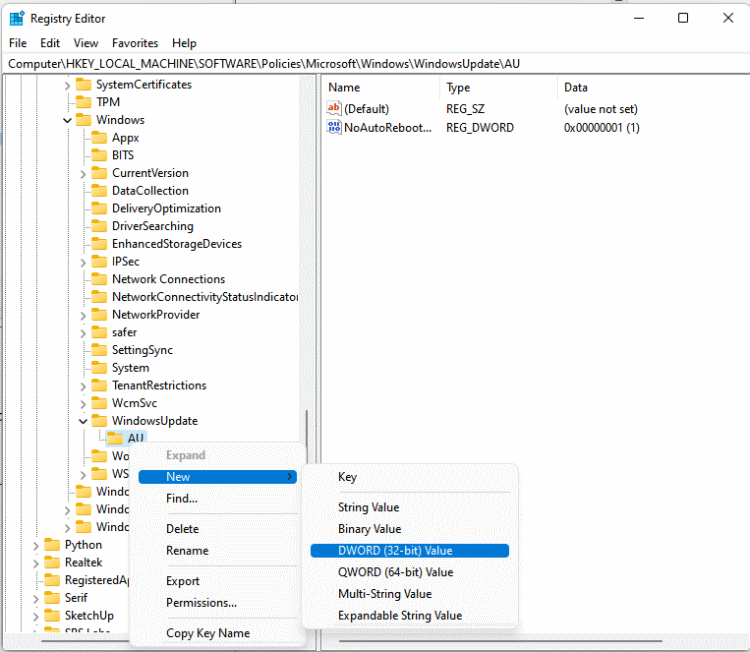Click the Type column header
The width and height of the screenshot is (750, 652).
pos(498,88)
